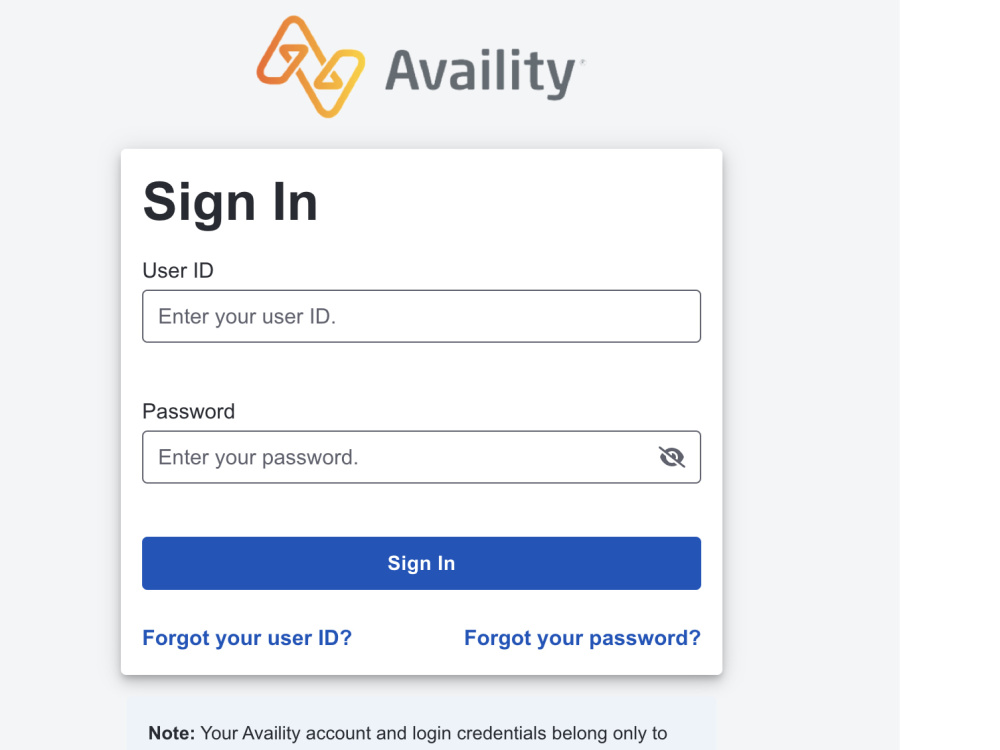Viewport: 1000px width, 750px height.
Task: Focus the User ID input field
Action: point(422,316)
